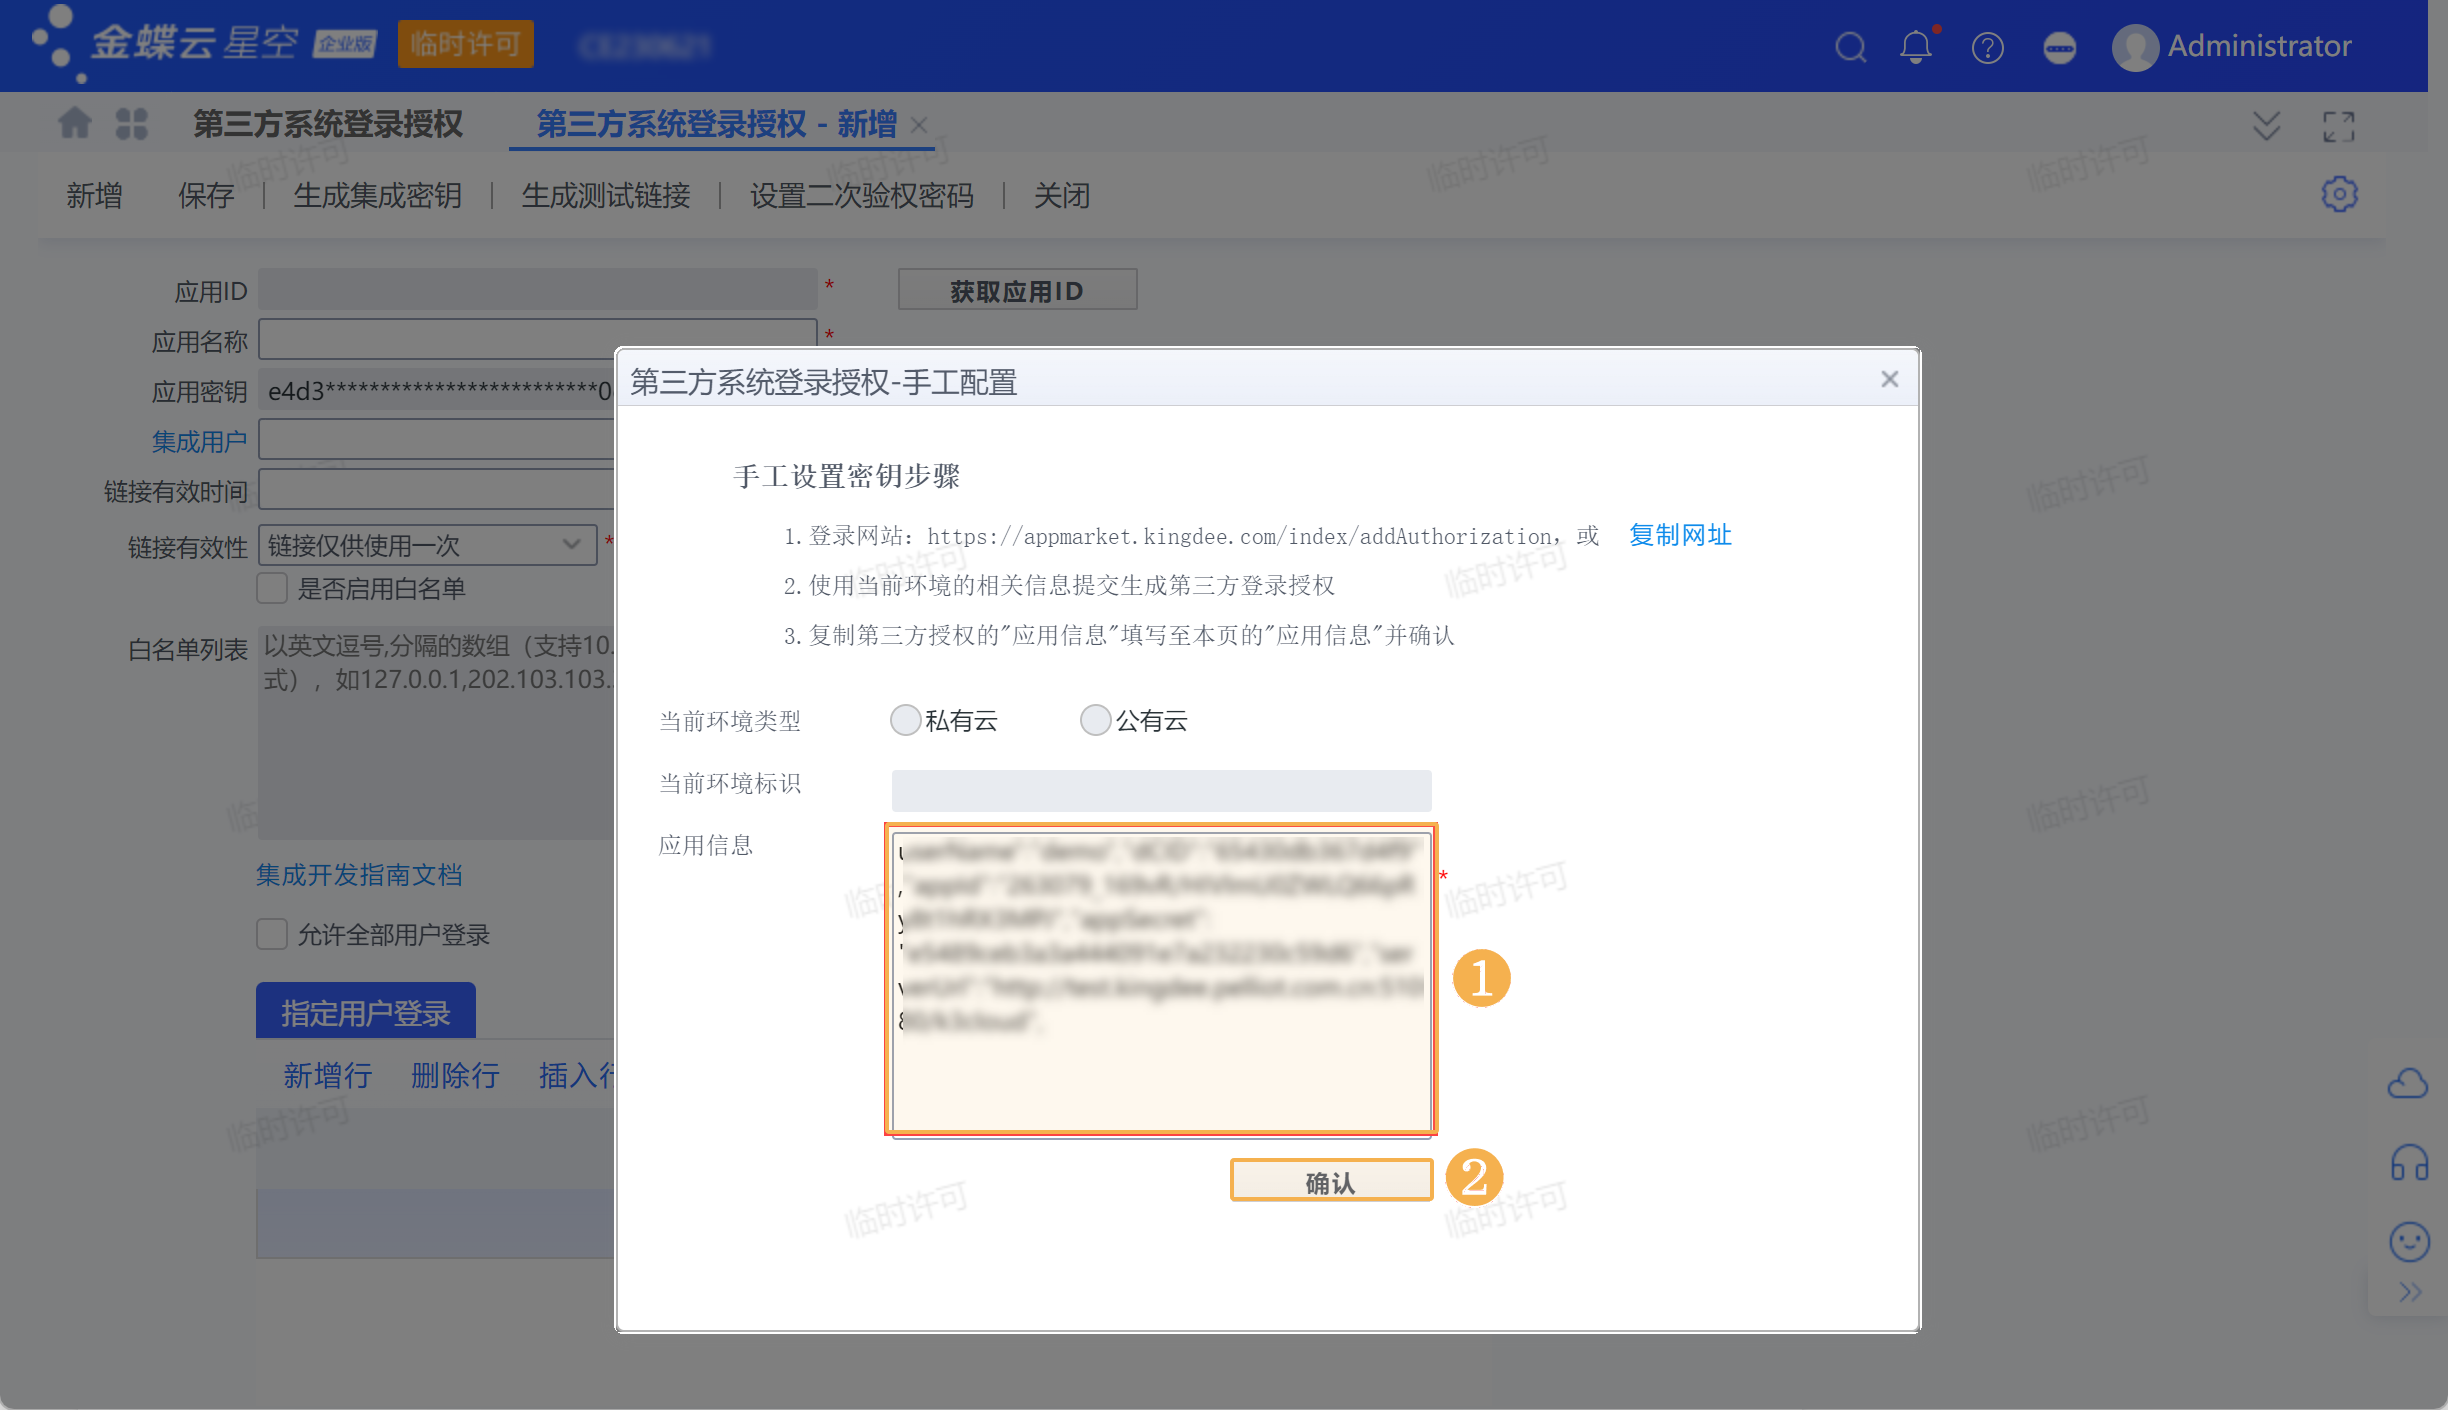Click the fullscreen expand icon
Image resolution: width=2448 pixels, height=1410 pixels.
2338,126
